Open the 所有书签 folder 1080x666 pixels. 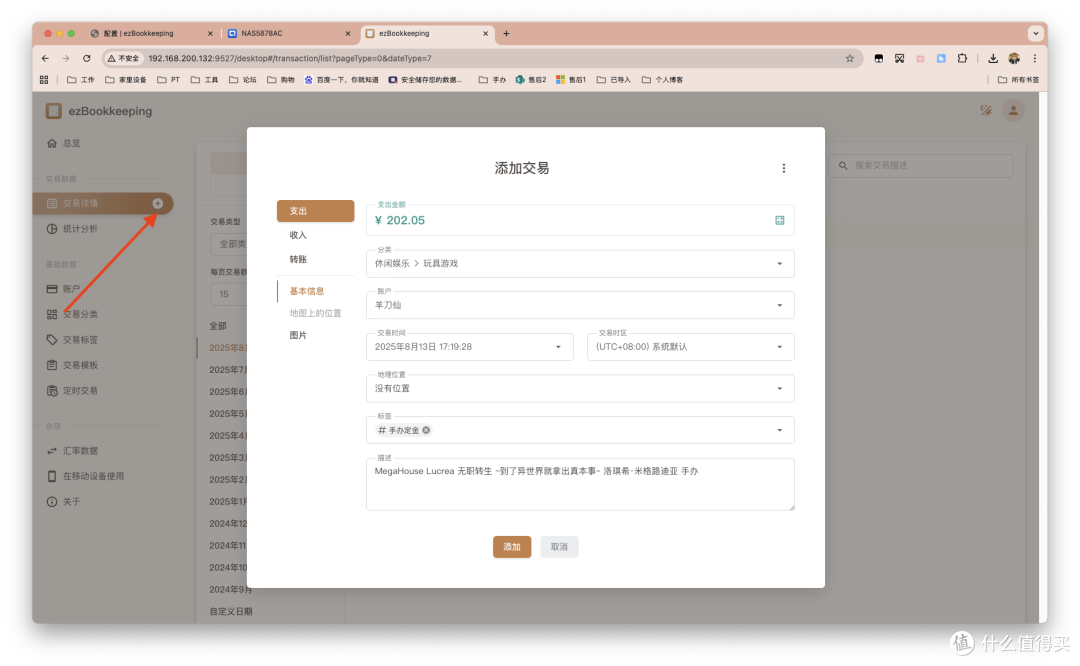[x=1018, y=80]
